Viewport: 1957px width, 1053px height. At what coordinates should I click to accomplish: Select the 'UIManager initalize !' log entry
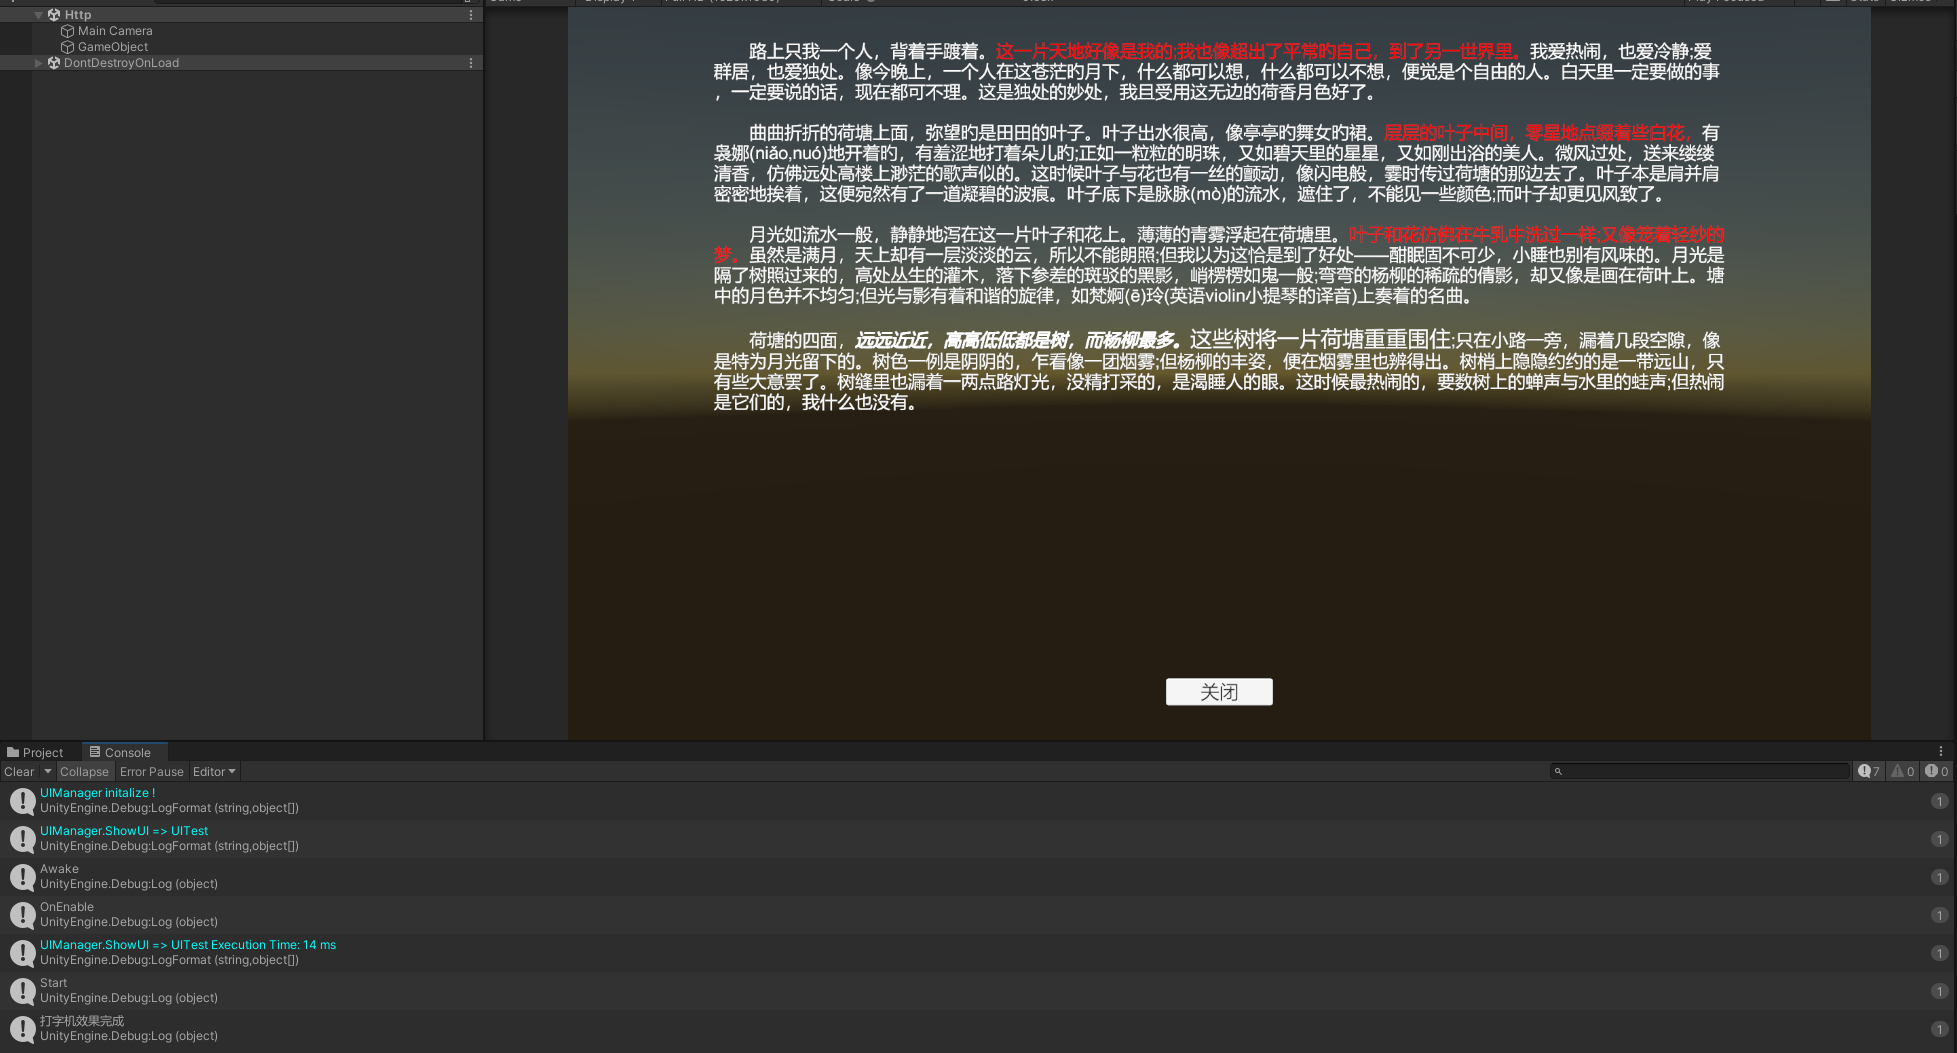978,801
